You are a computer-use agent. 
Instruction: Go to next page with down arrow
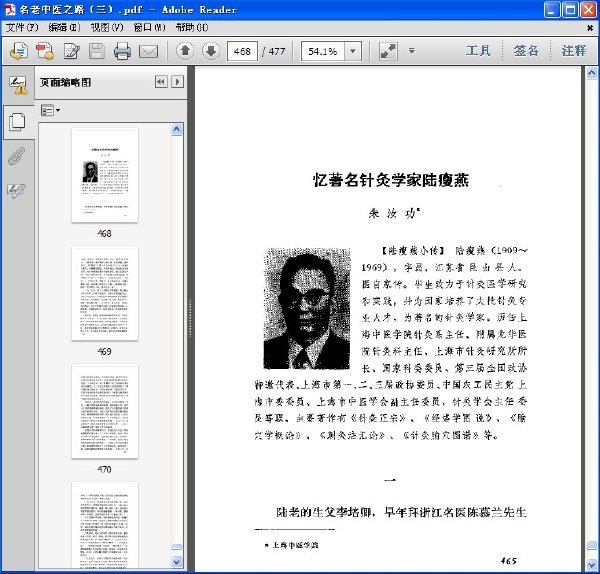(211, 51)
